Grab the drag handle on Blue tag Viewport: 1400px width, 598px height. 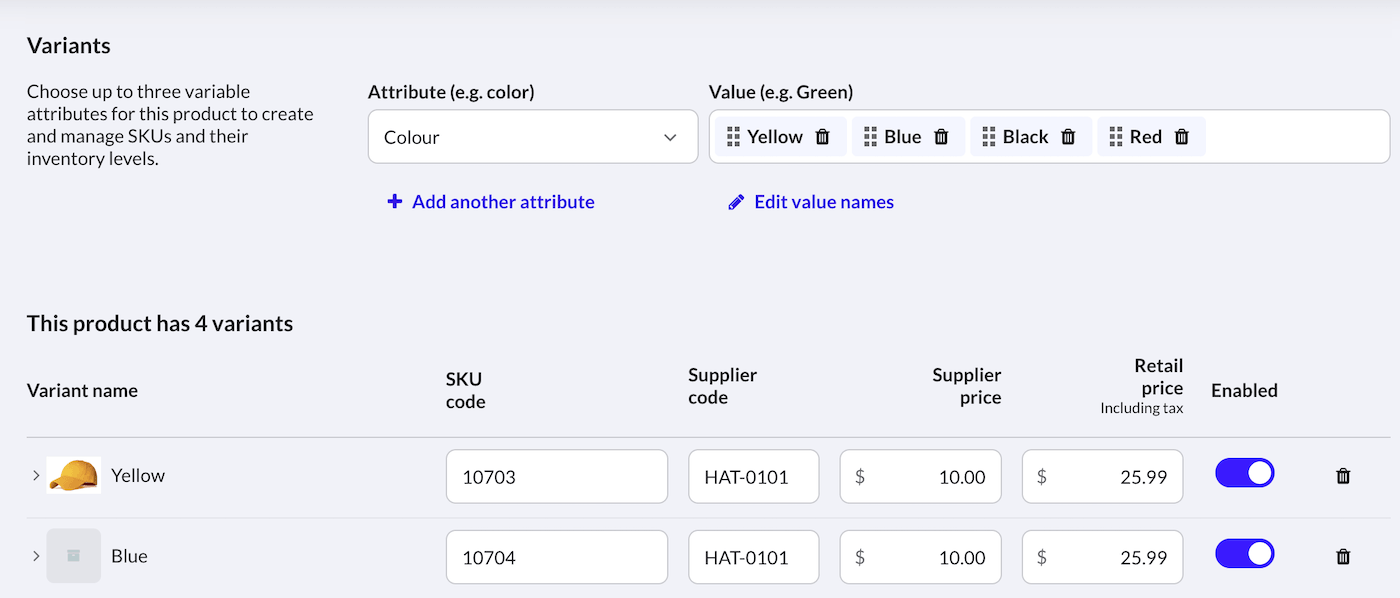870,137
